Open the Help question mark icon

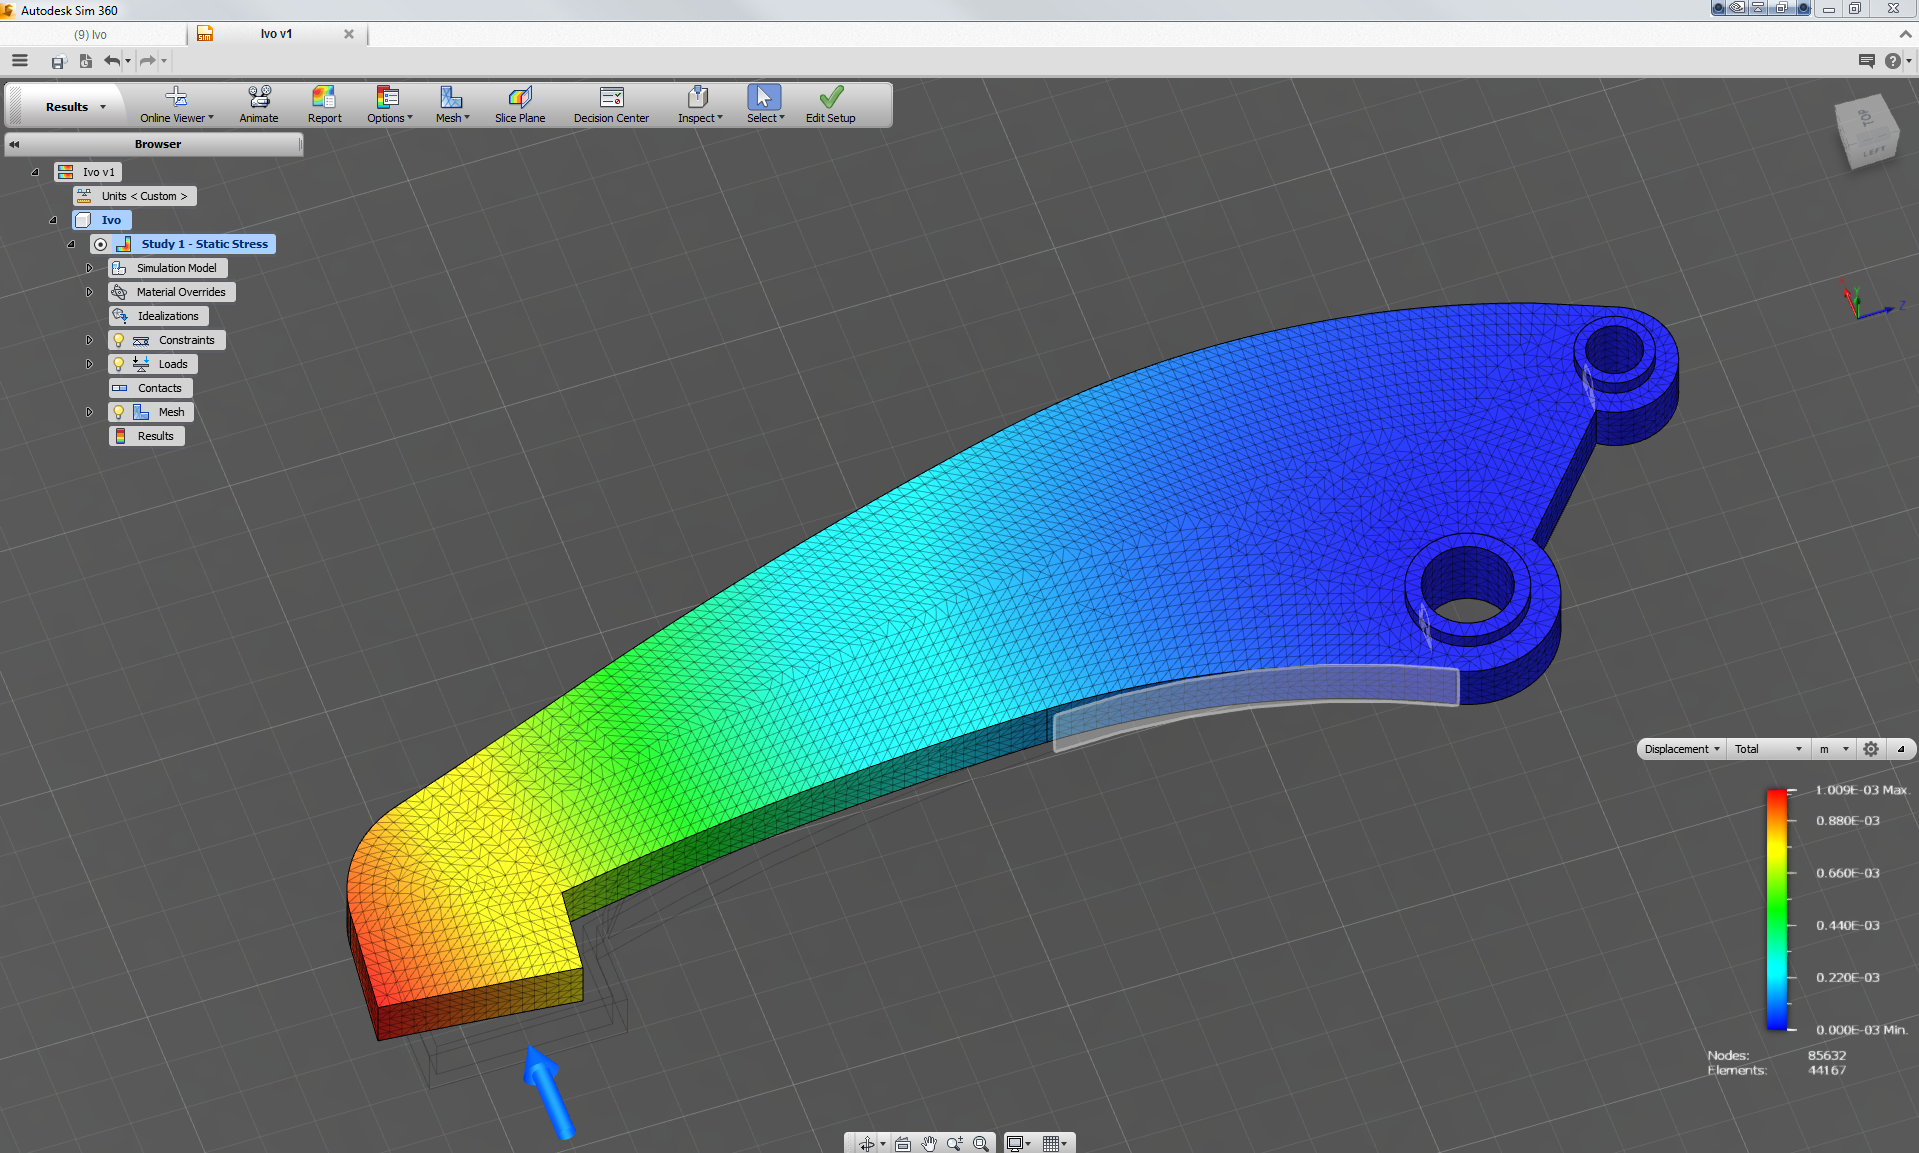1892,61
